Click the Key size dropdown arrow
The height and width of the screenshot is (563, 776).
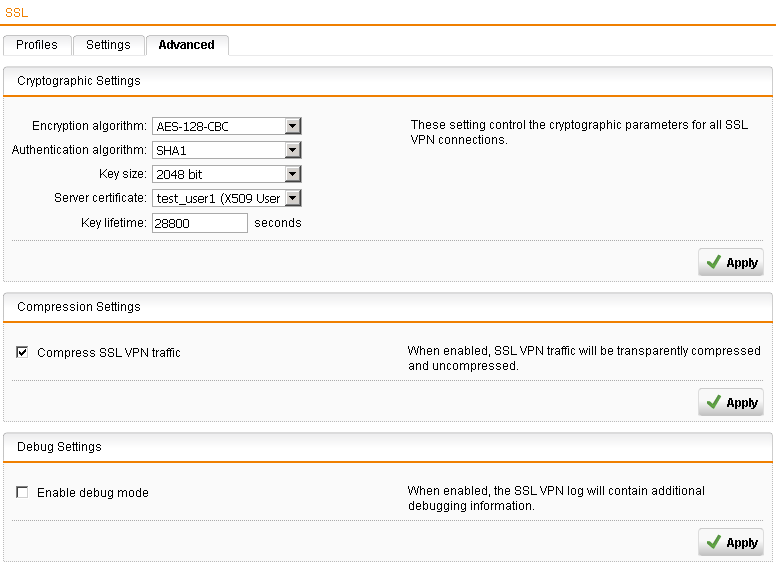pos(293,174)
